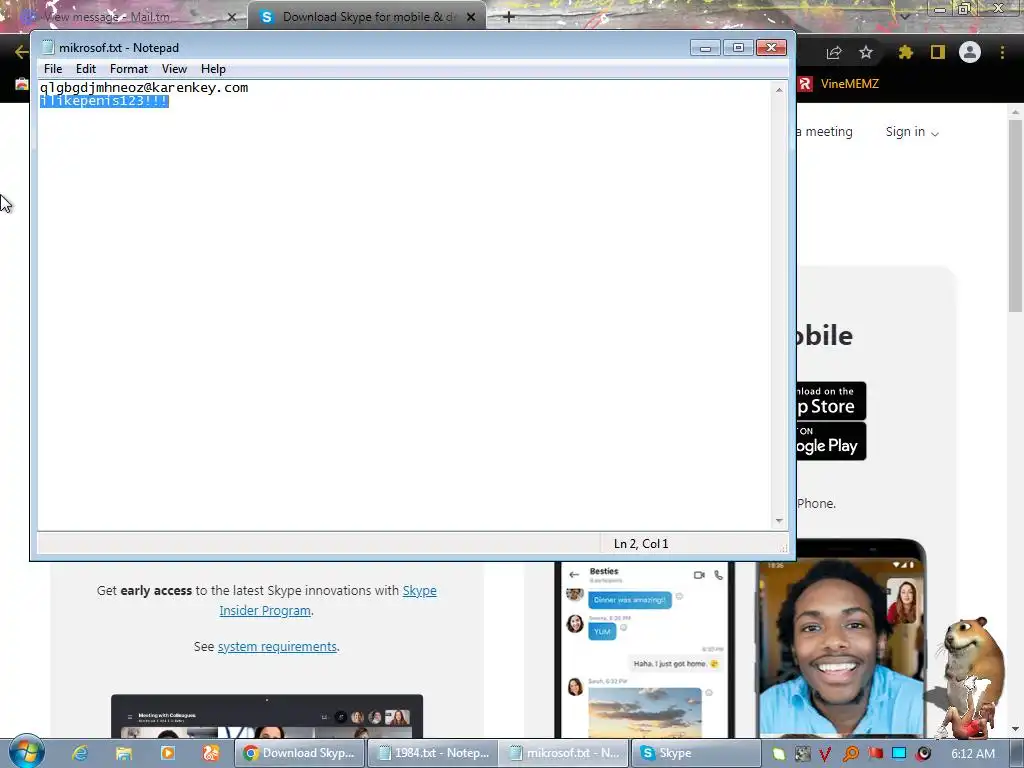Image resolution: width=1024 pixels, height=768 pixels.
Task: Click the Google Play download badge
Action: [x=831, y=441]
